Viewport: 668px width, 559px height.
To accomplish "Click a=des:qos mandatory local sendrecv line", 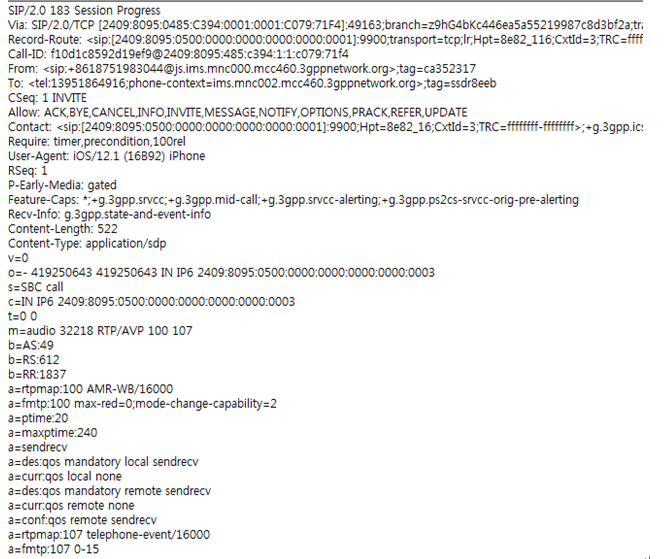I will coord(103,462).
